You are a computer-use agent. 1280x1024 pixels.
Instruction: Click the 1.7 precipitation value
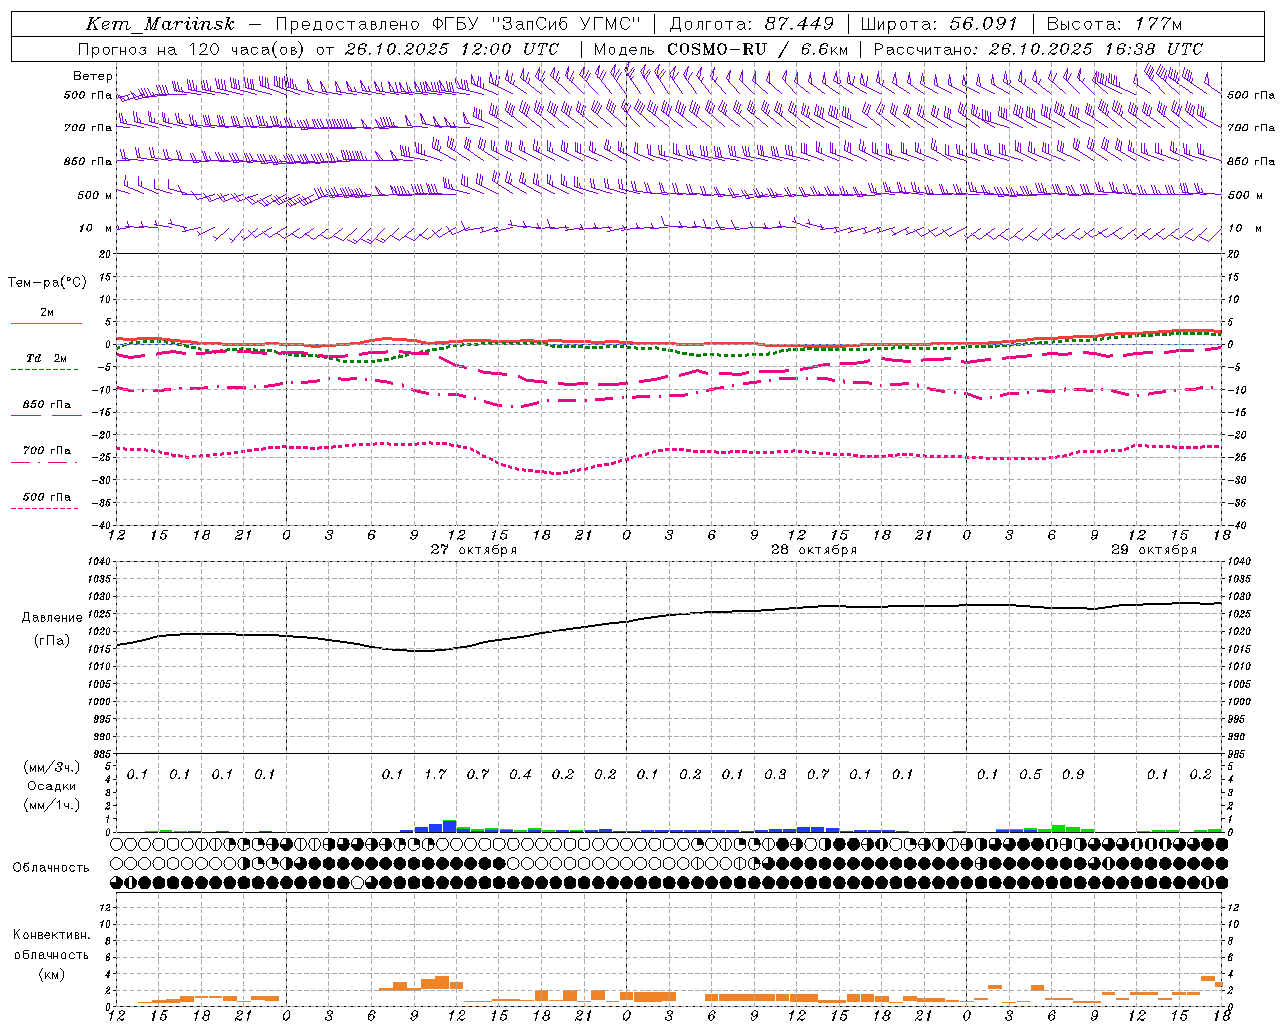point(435,775)
